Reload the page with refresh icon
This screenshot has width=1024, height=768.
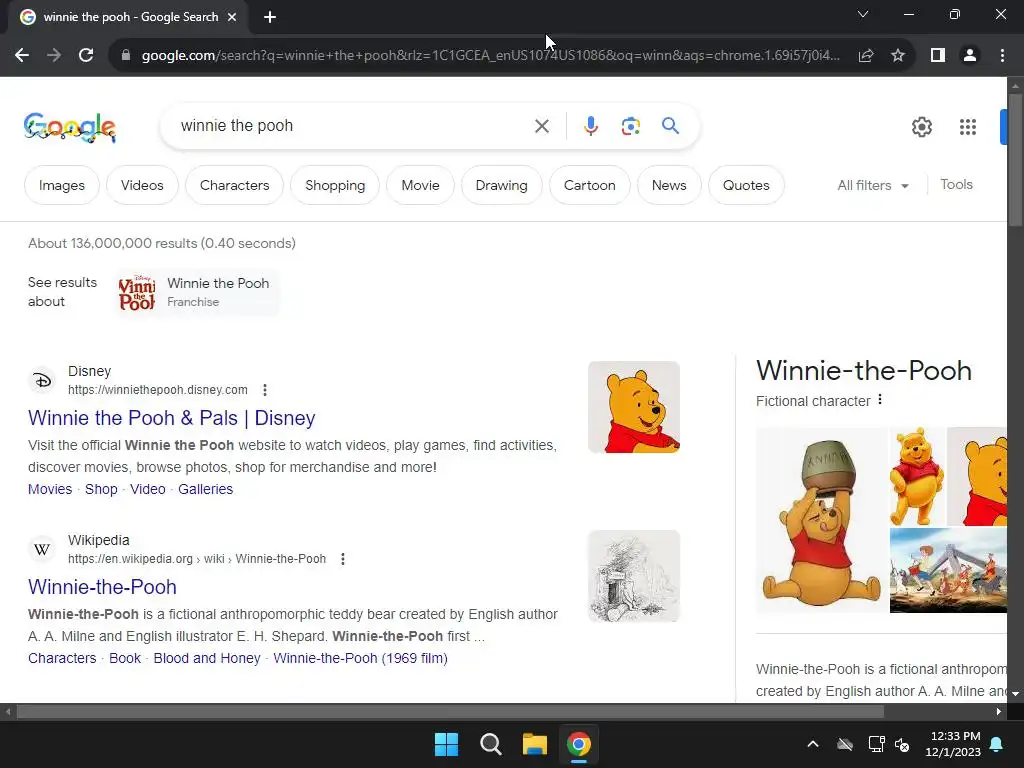point(86,56)
